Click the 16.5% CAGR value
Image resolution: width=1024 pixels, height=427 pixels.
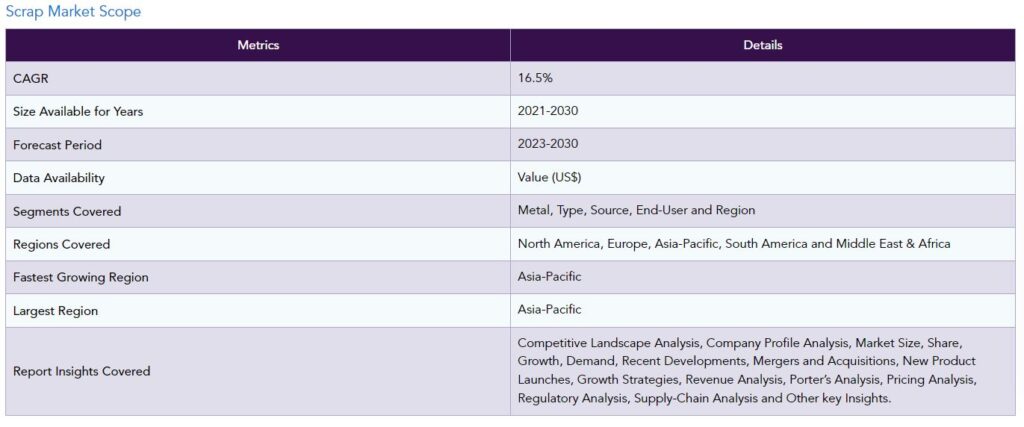[535, 78]
